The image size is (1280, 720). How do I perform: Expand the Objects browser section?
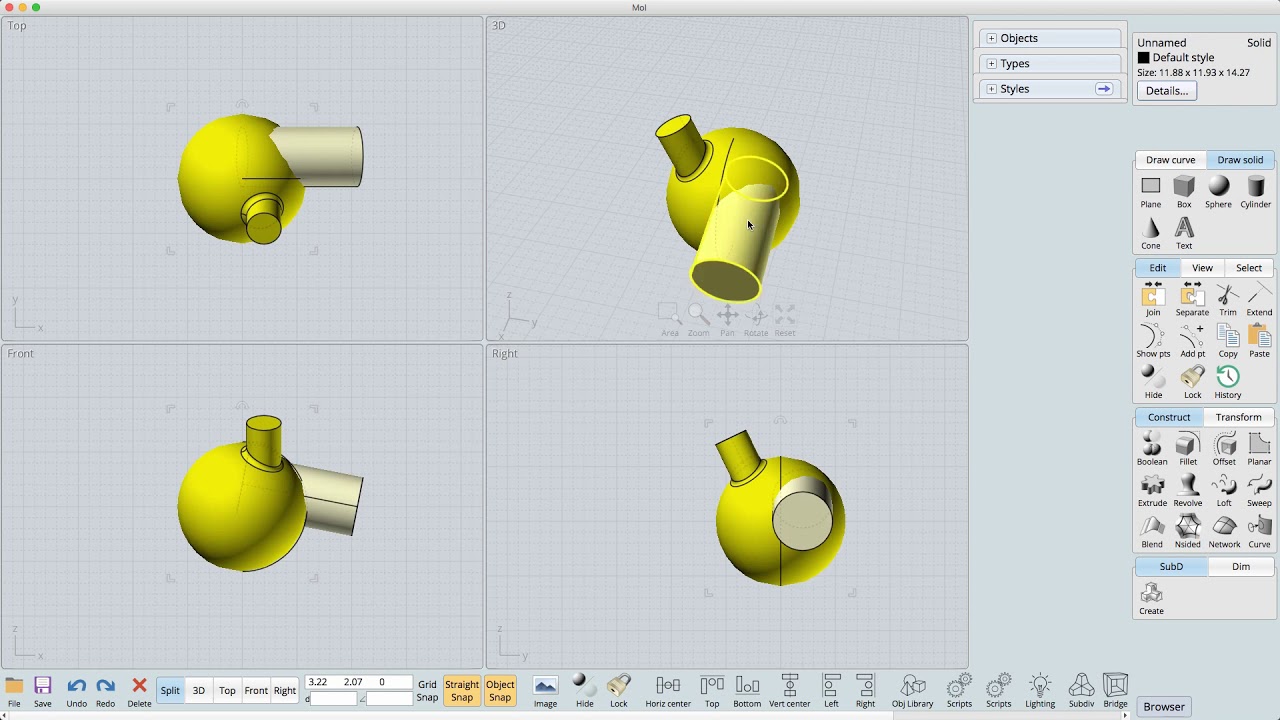point(1050,38)
